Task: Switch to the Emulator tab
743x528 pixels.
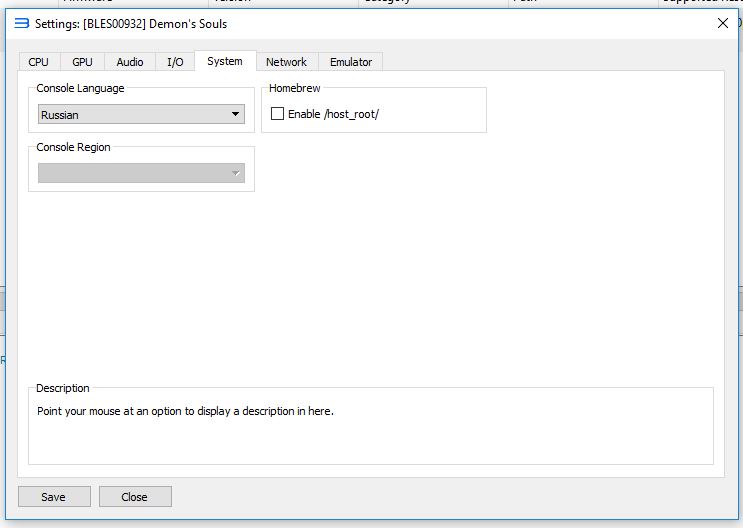Action: [351, 62]
